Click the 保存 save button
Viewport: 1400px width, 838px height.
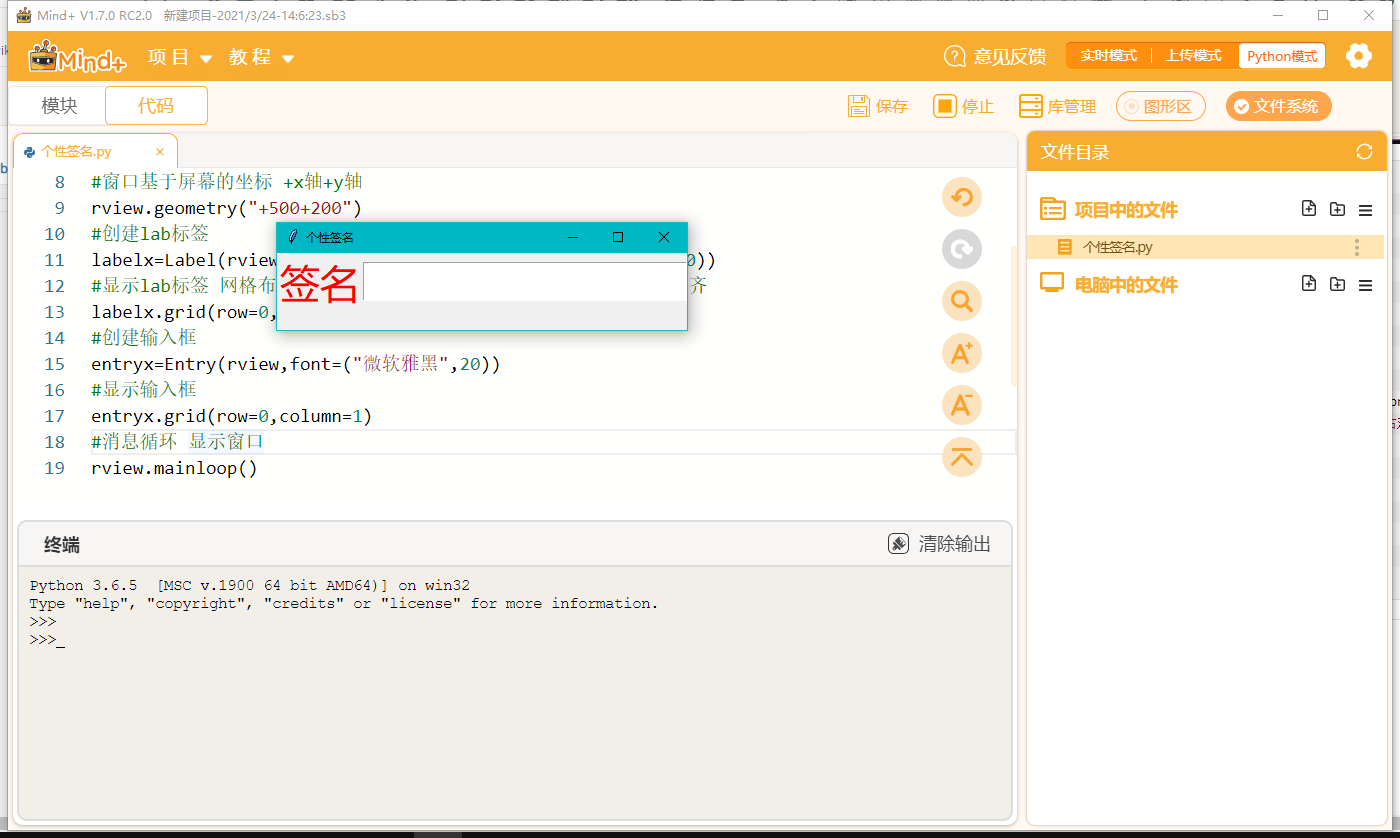point(877,106)
